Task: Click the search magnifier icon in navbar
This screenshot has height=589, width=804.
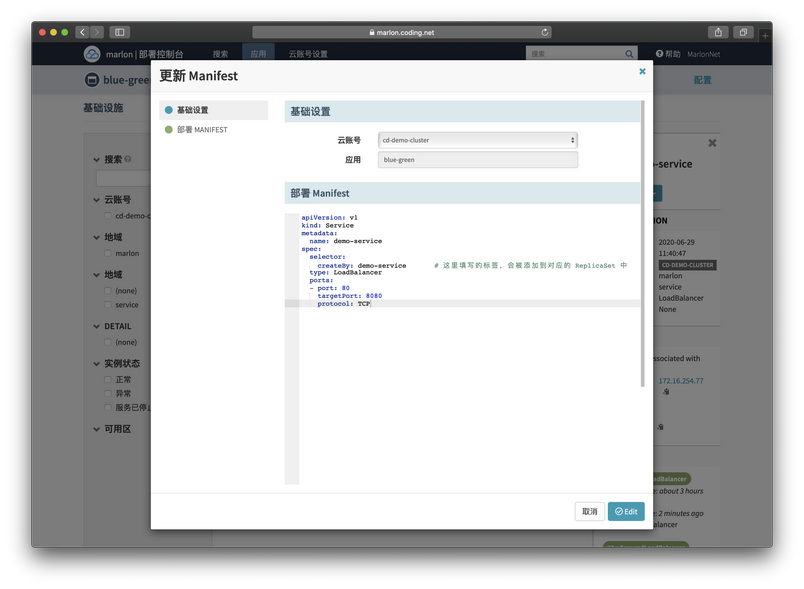Action: 629,54
